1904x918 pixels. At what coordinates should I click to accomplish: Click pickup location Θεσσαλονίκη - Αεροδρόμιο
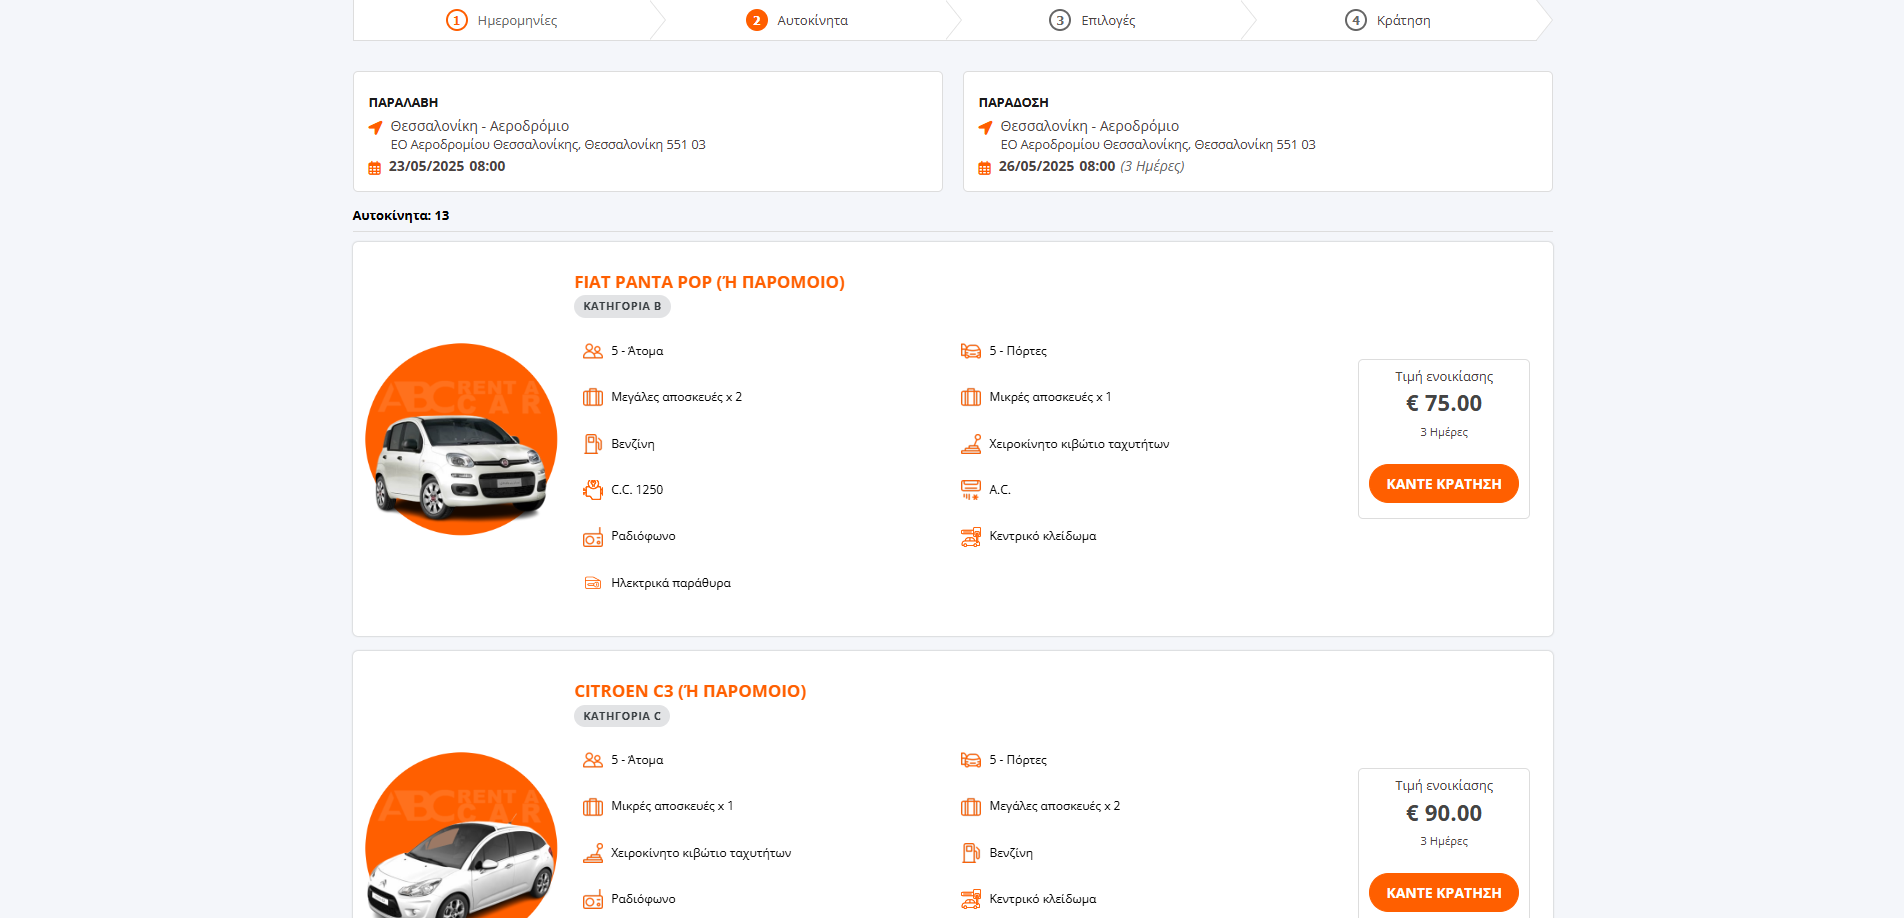tap(480, 126)
